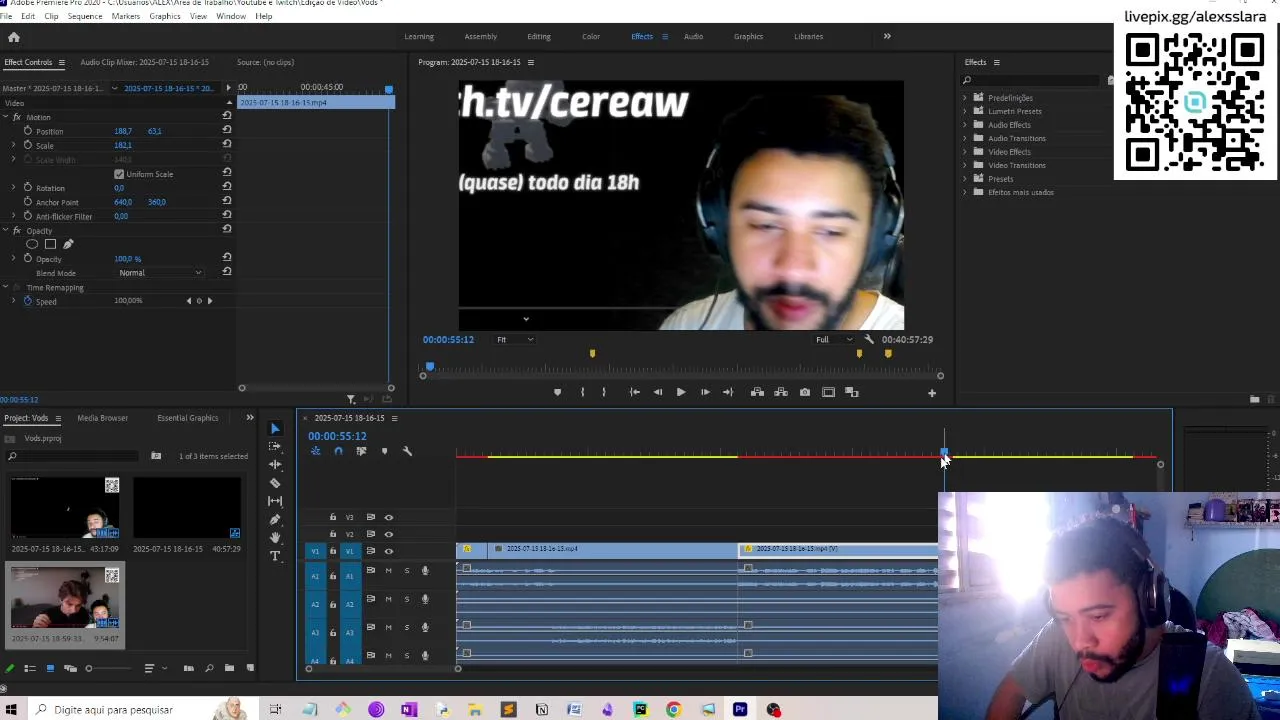Open Full playback resolution dropdown
This screenshot has height=720, width=1280.
click(833, 339)
